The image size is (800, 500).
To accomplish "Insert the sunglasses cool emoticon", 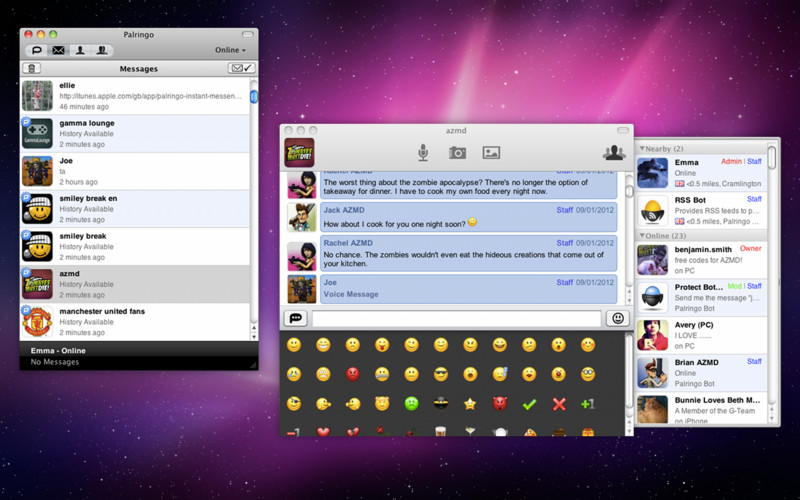I will coord(441,374).
